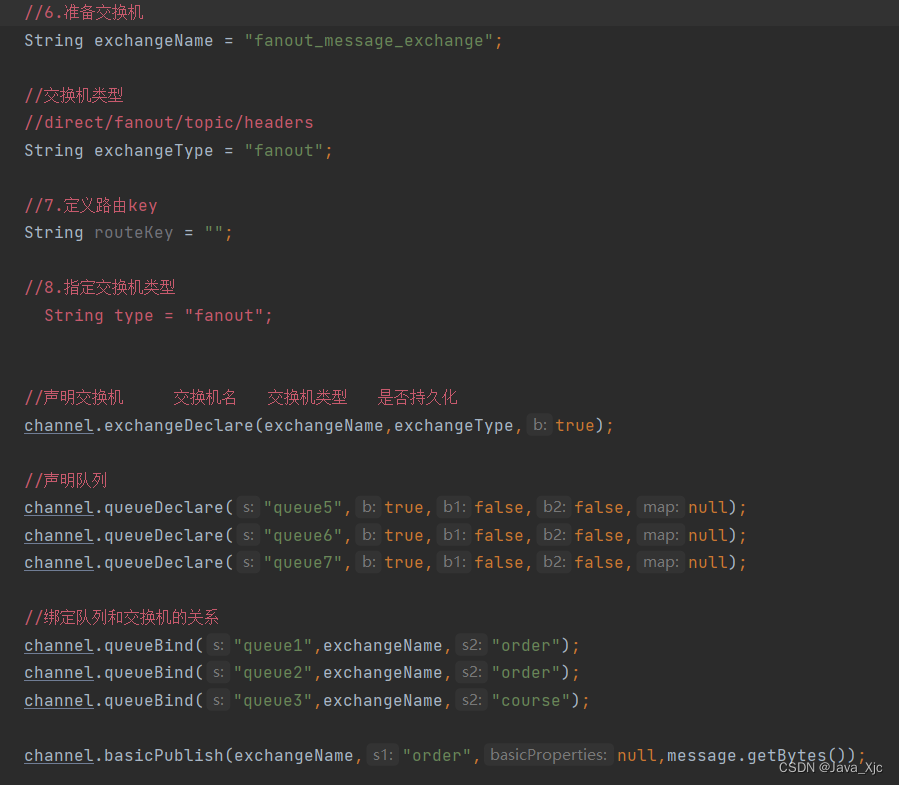This screenshot has height=785, width=899.
Task: Click the exchangeDeclare method name
Action: click(178, 425)
